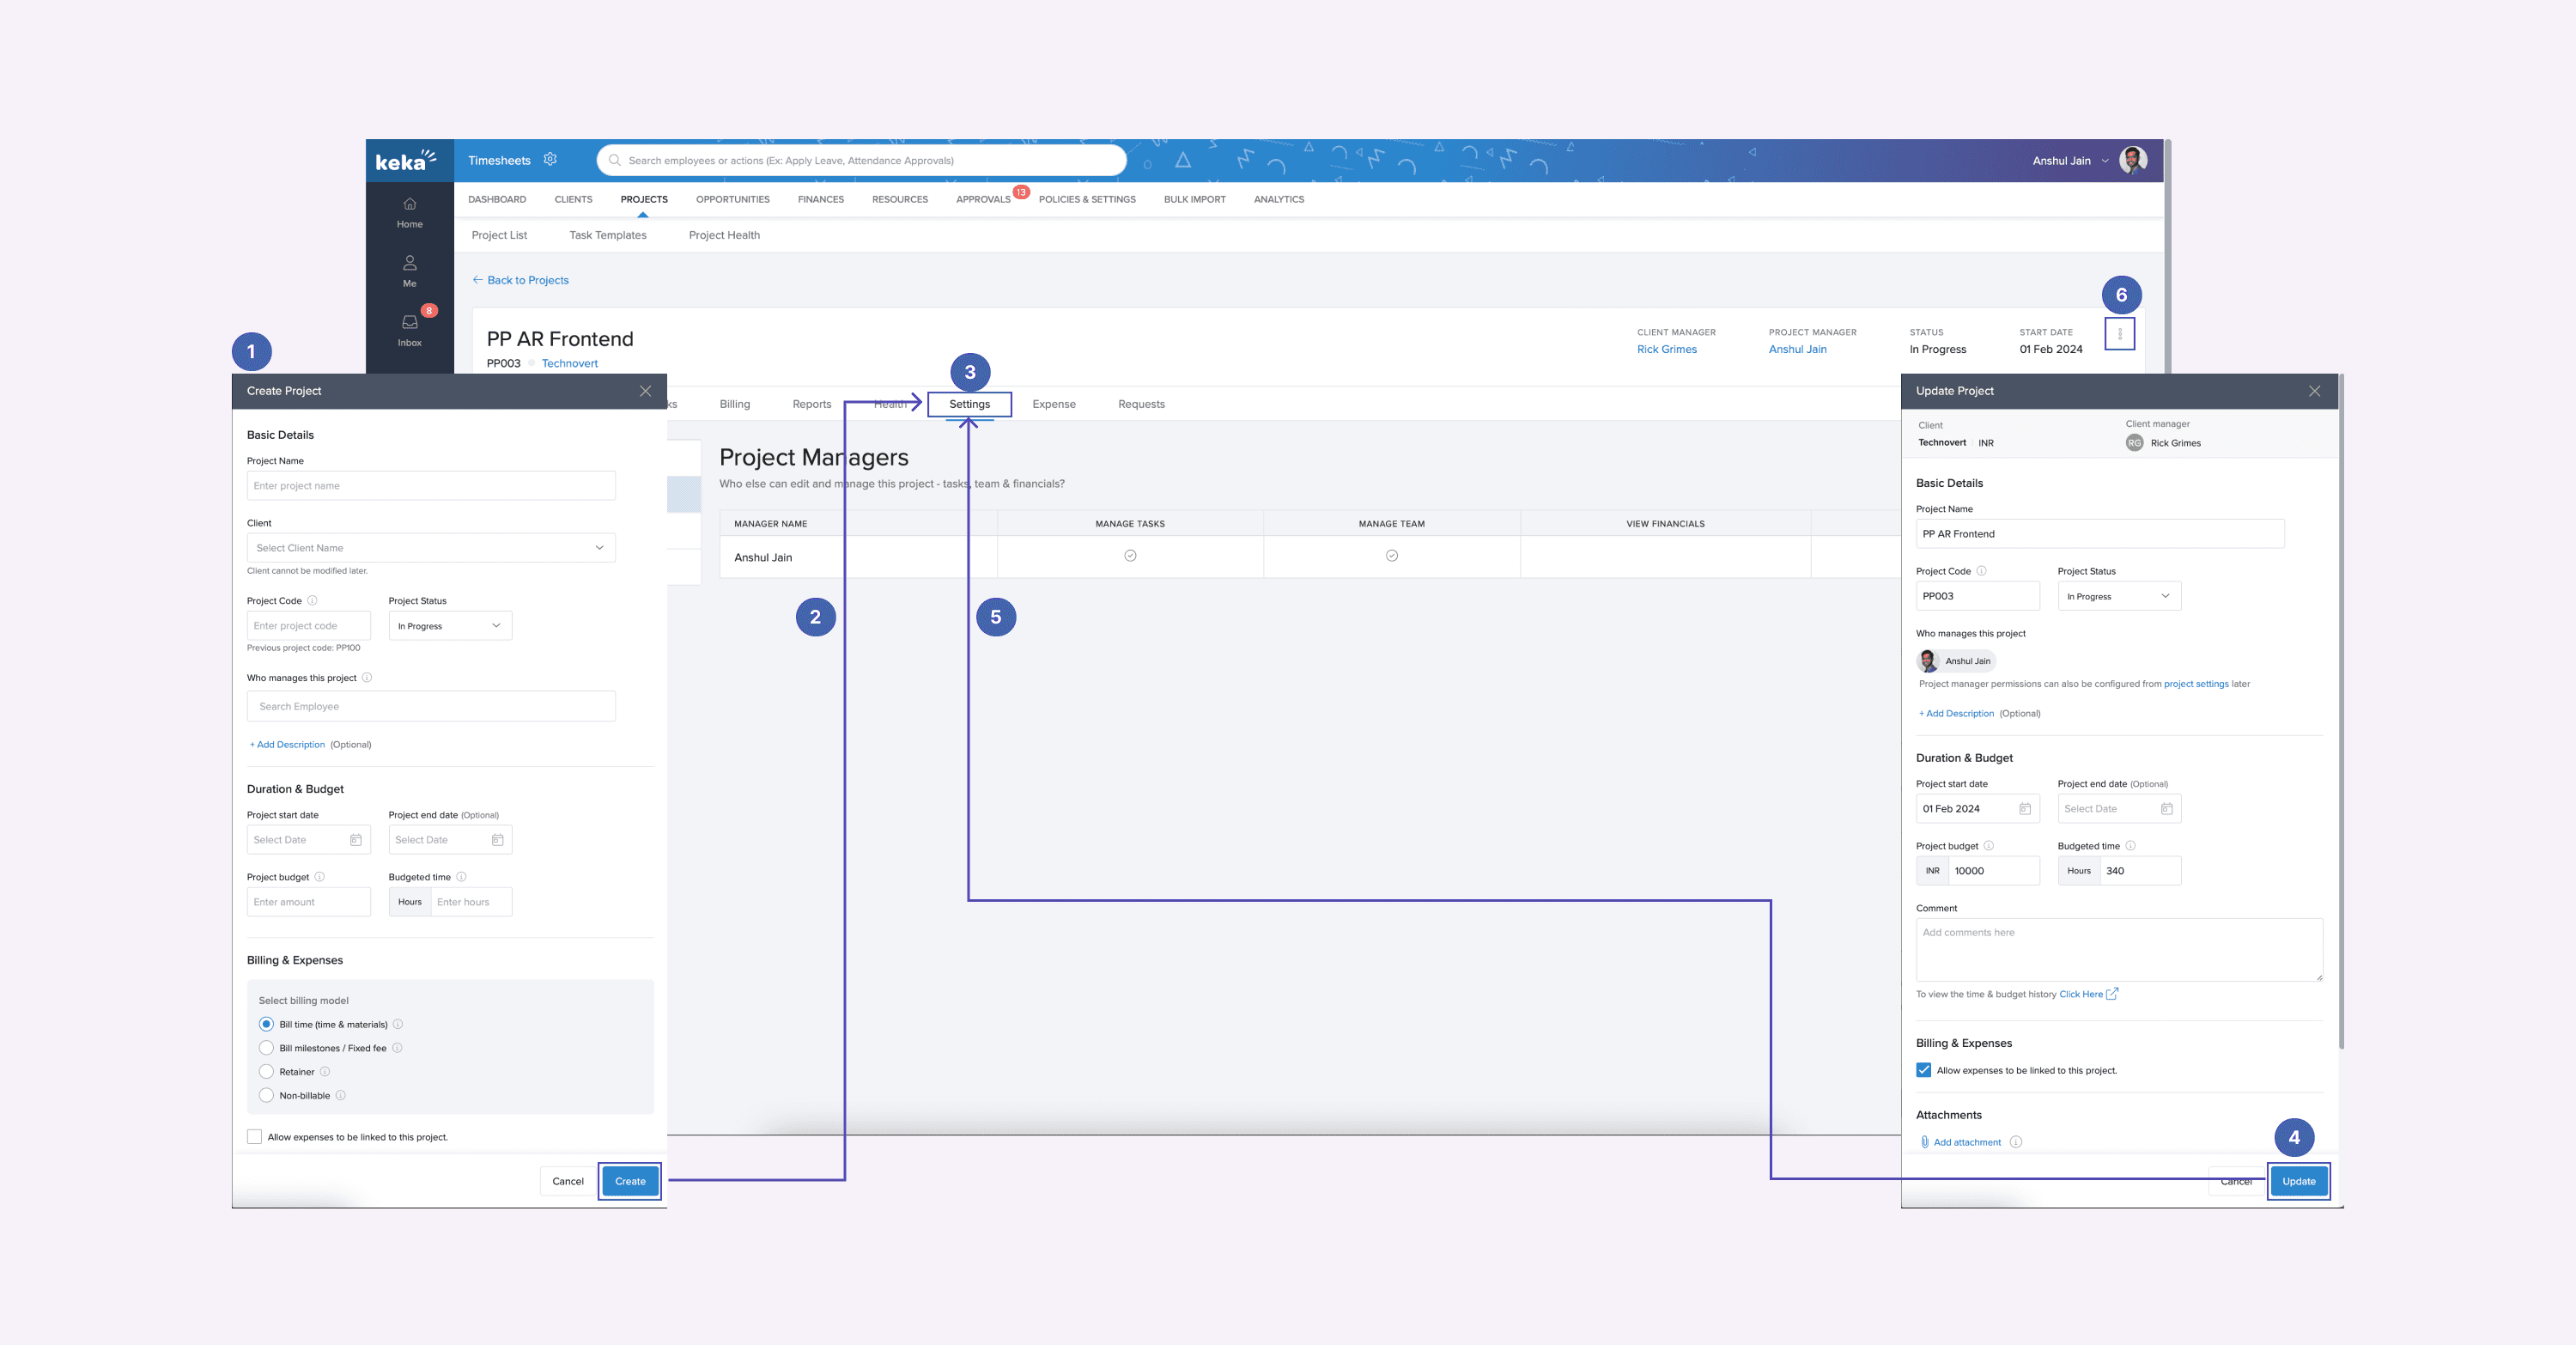Expand Select Client Name dropdown
Image resolution: width=2576 pixels, height=1345 pixels.
[431, 548]
